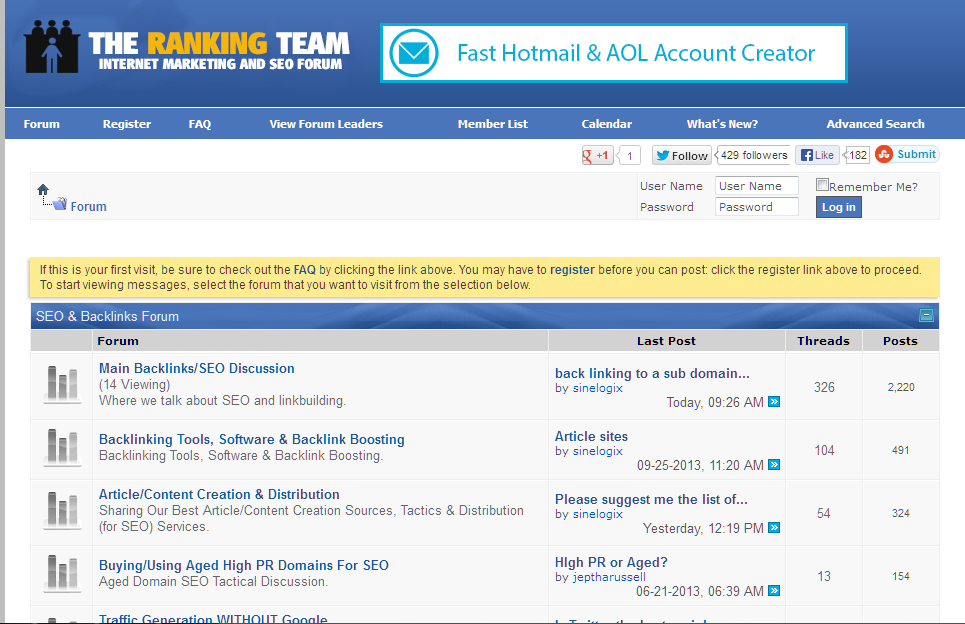Click the Facebook like count 182
This screenshot has height=624, width=965.
point(857,155)
